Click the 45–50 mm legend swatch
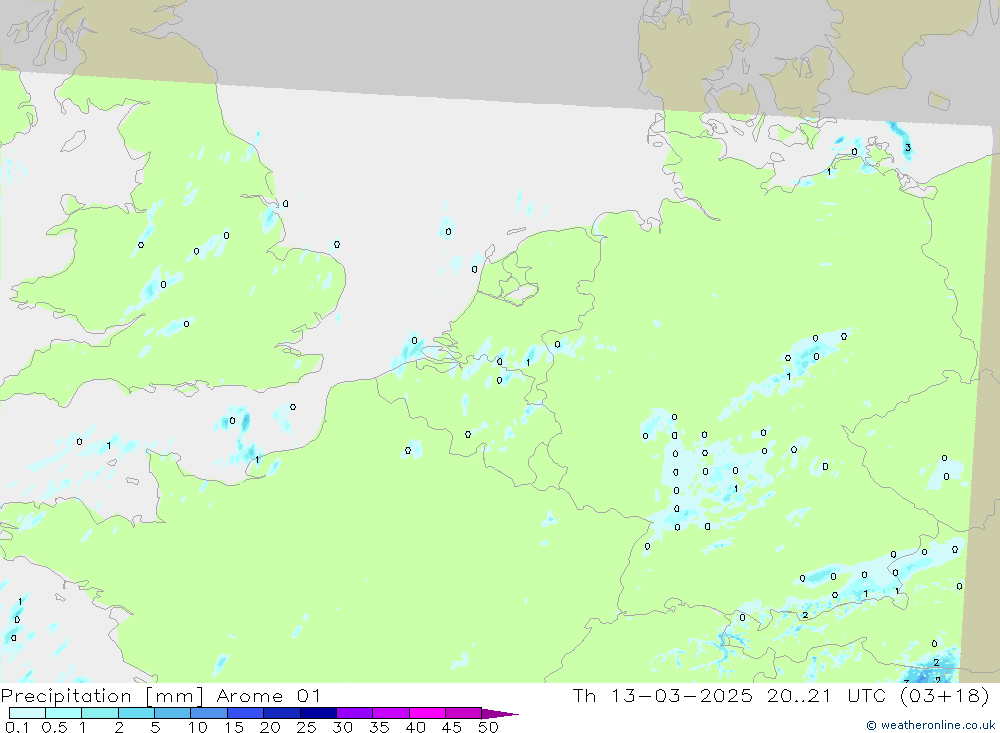This screenshot has height=733, width=1000. (x=464, y=713)
